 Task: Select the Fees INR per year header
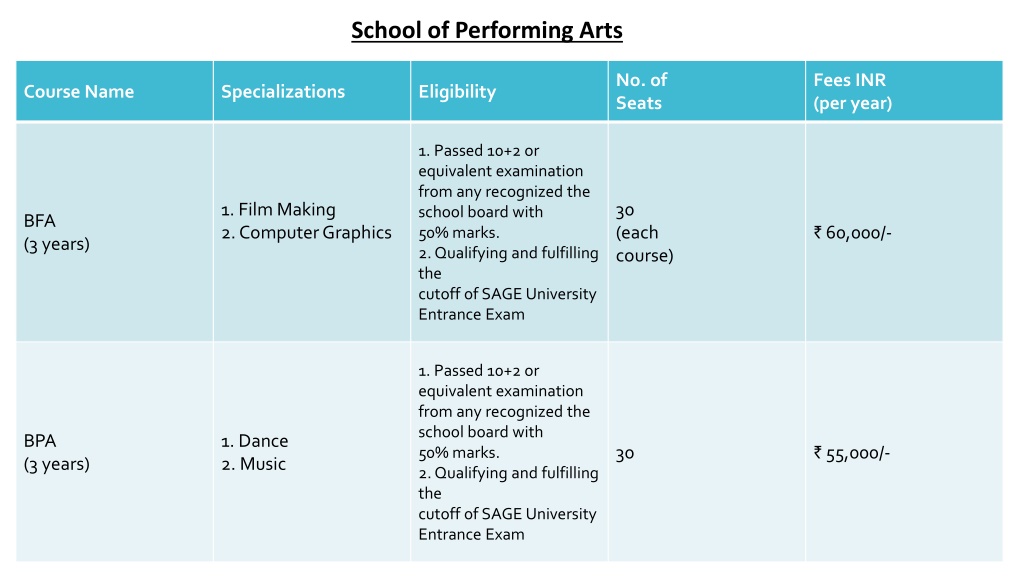tap(852, 91)
